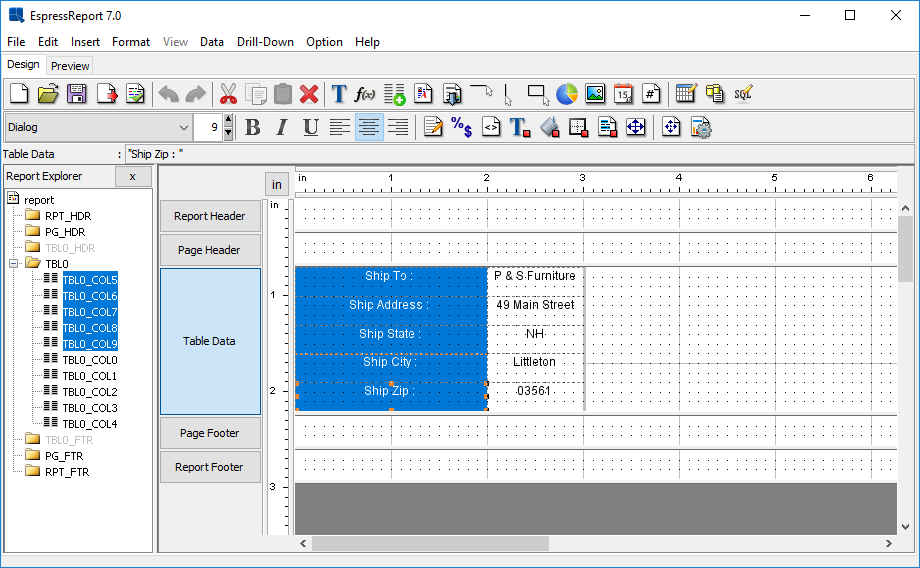Image resolution: width=920 pixels, height=568 pixels.
Task: Toggle center alignment
Action: [369, 127]
